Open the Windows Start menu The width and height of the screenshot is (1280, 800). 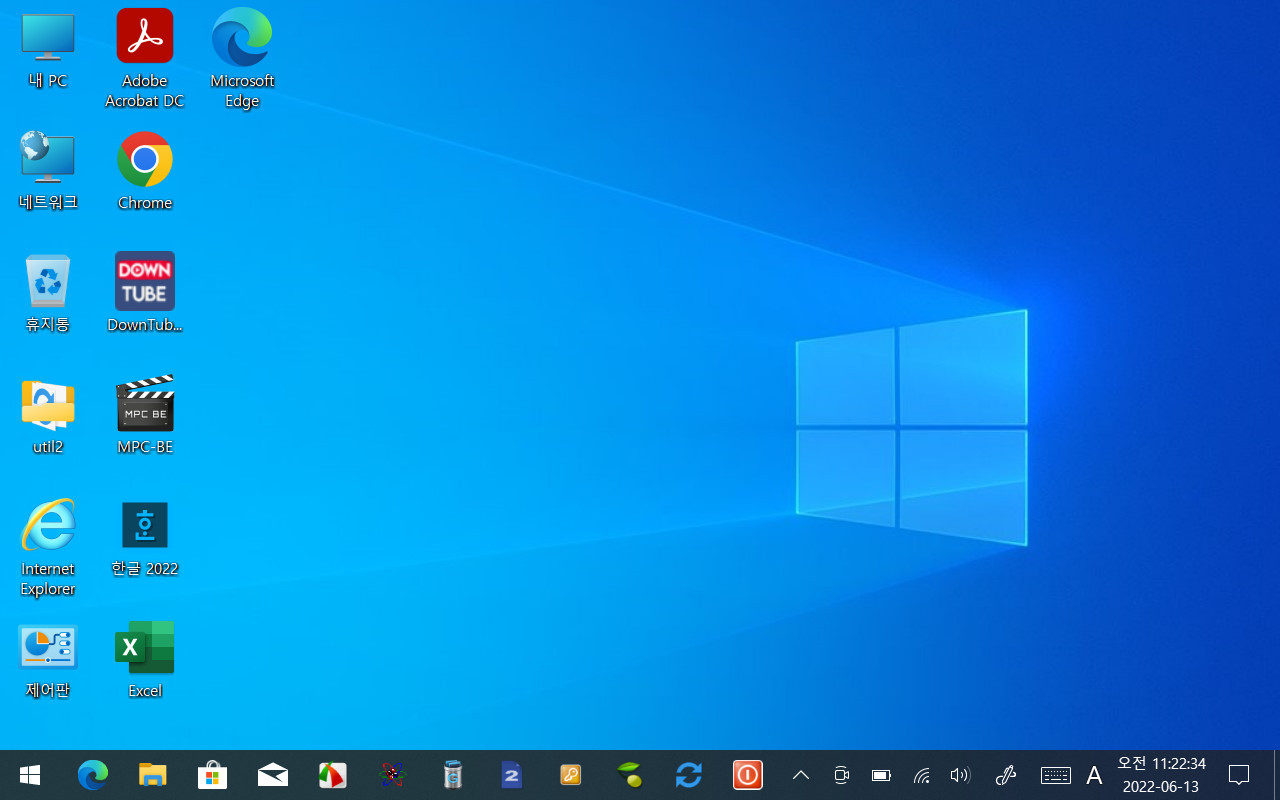coord(30,775)
